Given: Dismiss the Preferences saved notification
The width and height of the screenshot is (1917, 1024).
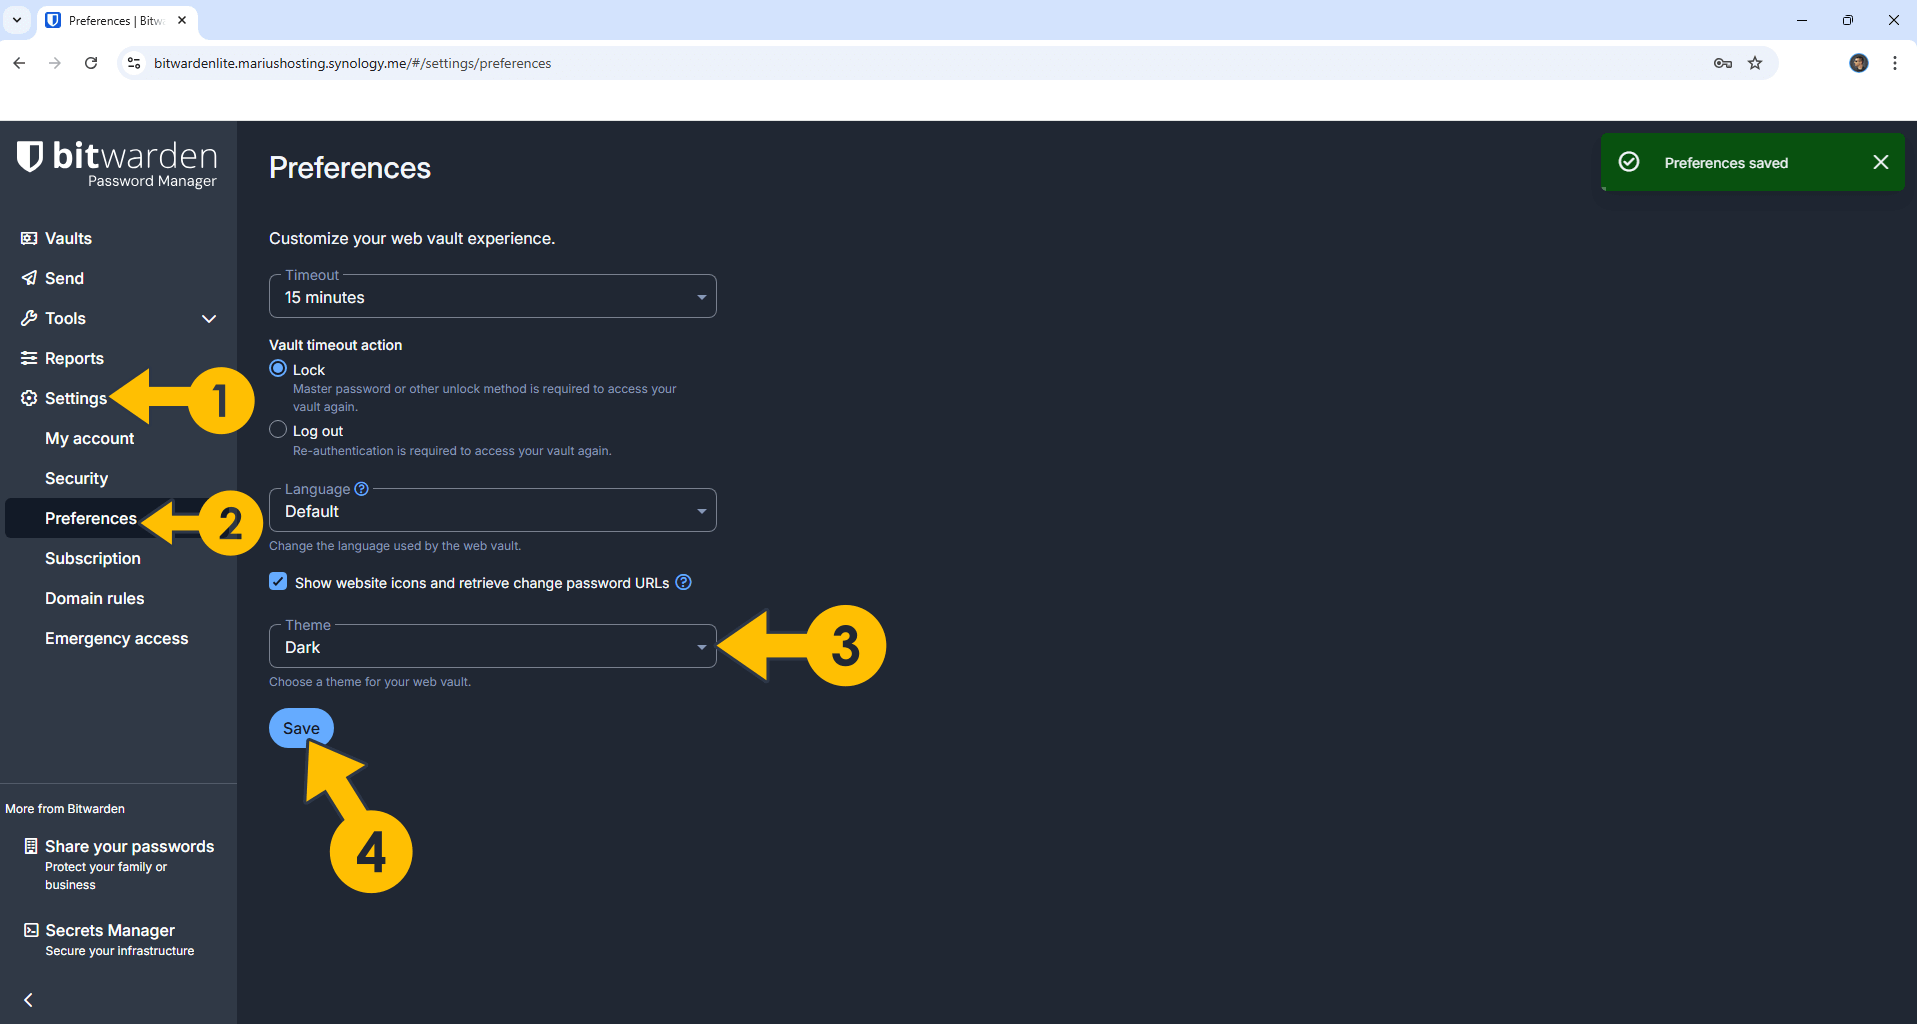Looking at the screenshot, I should click(1881, 162).
